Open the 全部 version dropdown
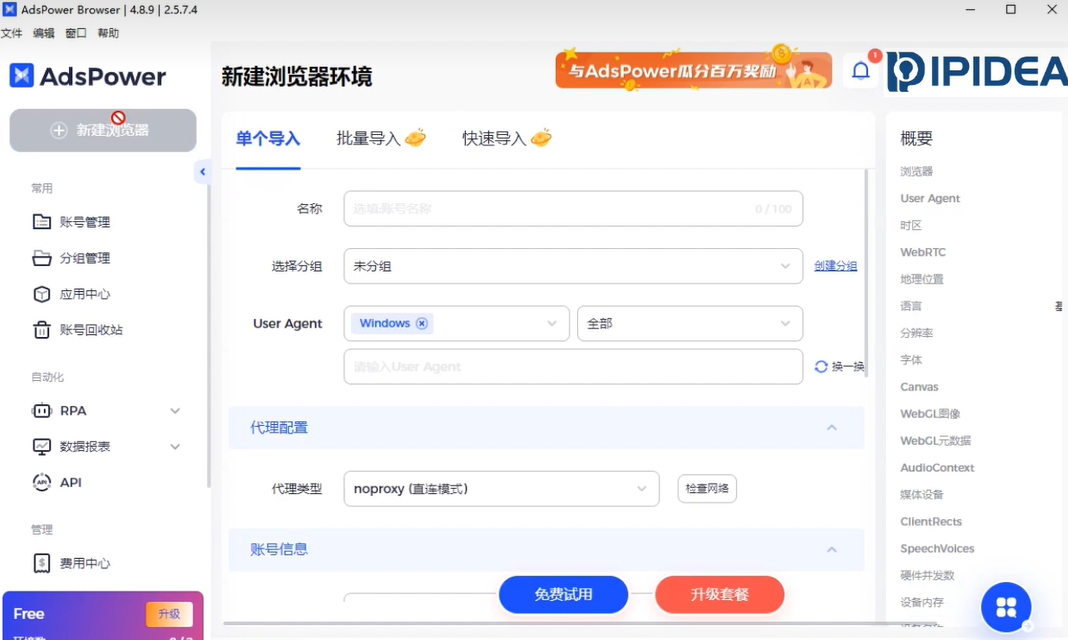This screenshot has width=1068, height=640. 690,323
